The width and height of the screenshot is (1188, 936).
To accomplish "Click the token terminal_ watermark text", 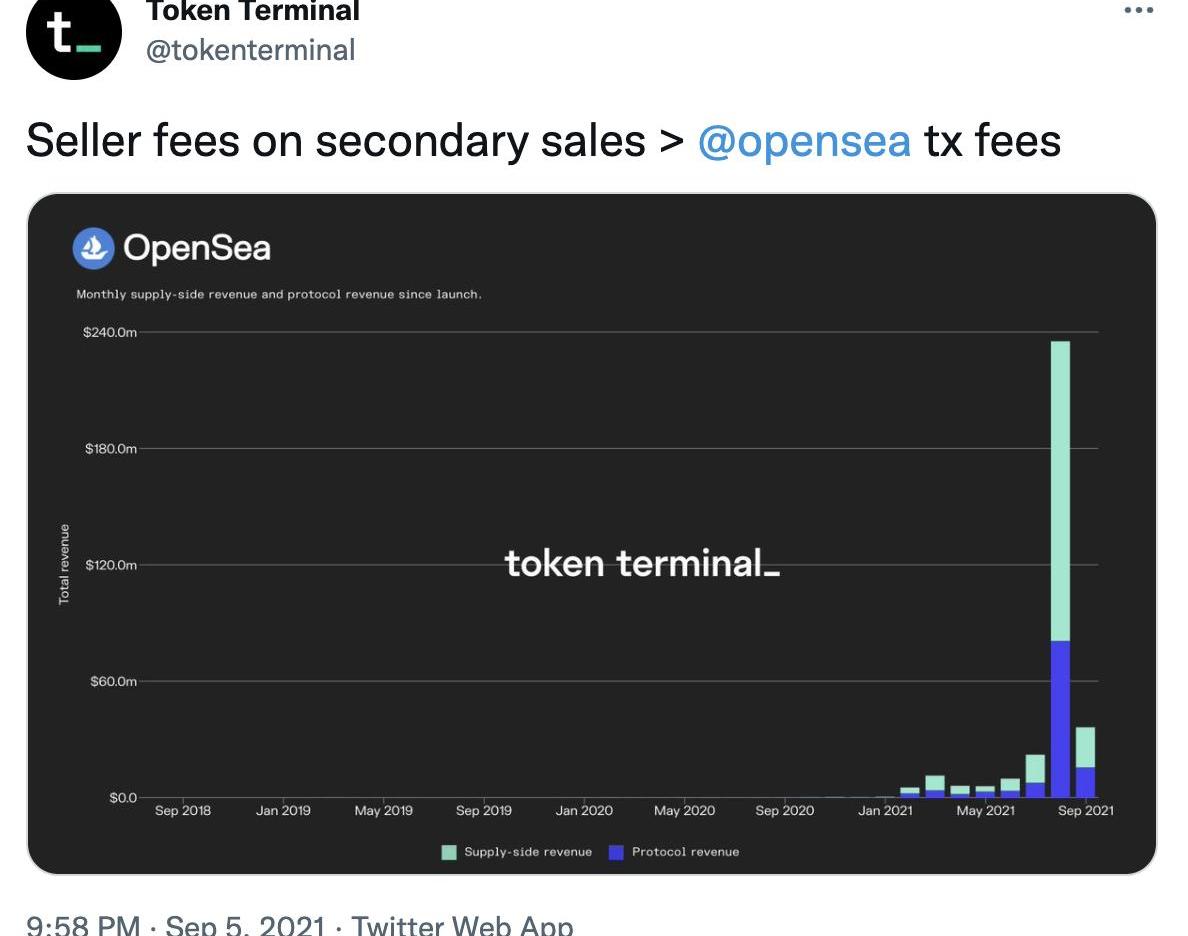I will pyautogui.click(x=641, y=564).
